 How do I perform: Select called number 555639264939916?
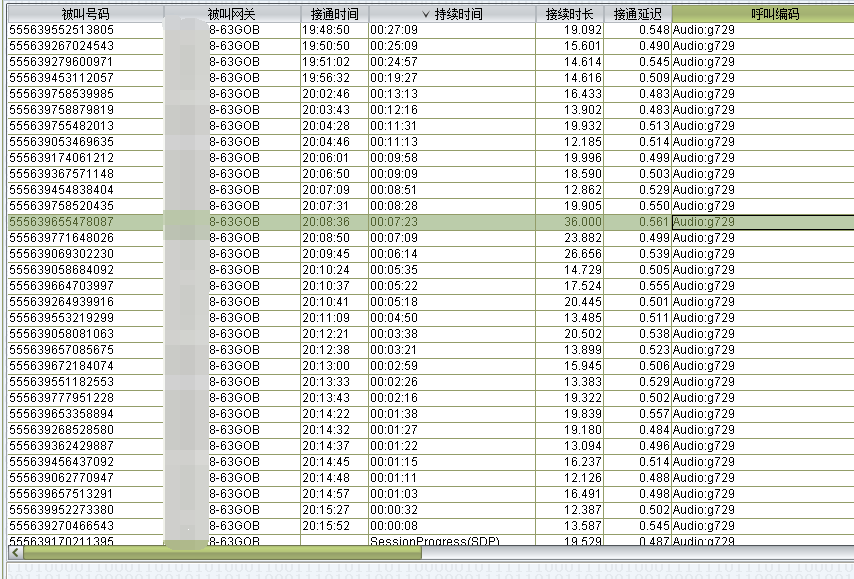62,302
